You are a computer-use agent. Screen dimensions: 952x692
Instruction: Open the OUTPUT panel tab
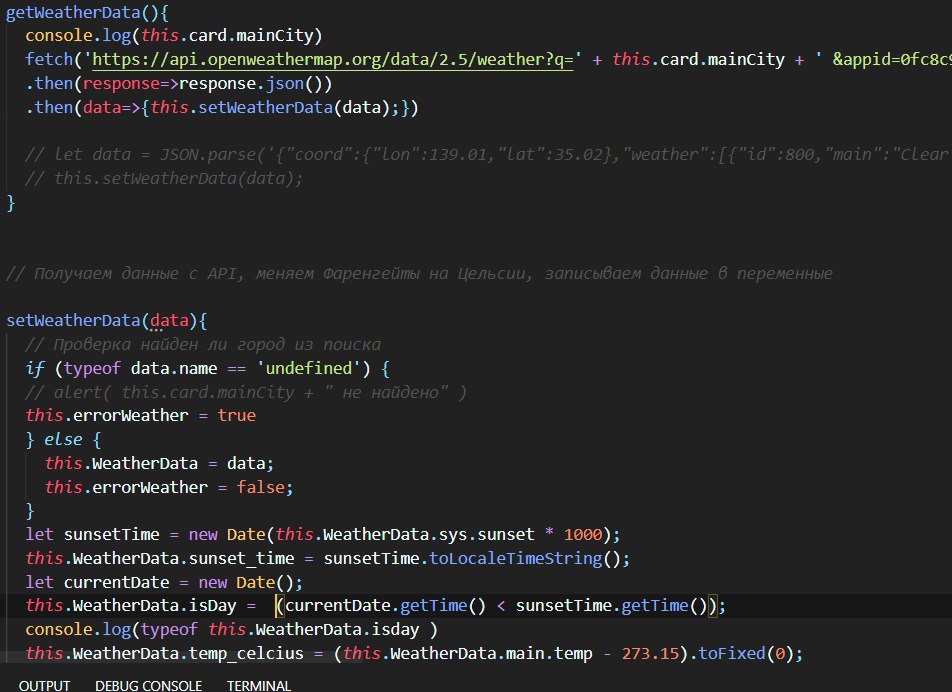click(x=44, y=685)
